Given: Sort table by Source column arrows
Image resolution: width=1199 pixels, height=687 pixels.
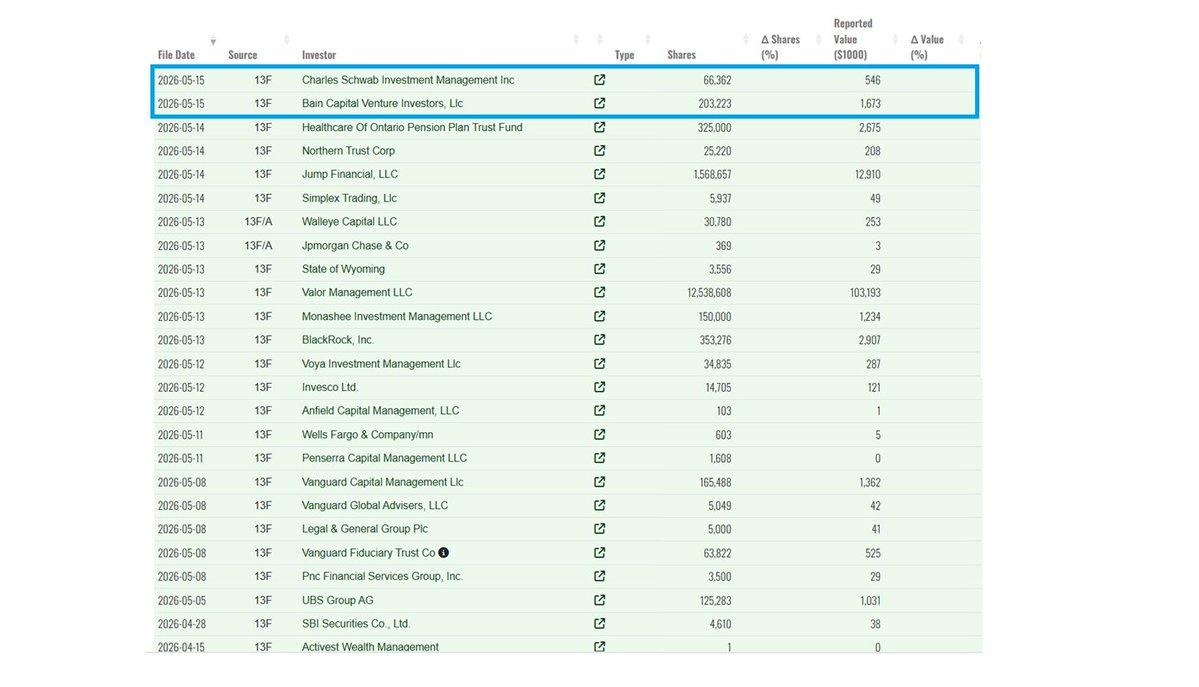Looking at the screenshot, I should [x=287, y=39].
